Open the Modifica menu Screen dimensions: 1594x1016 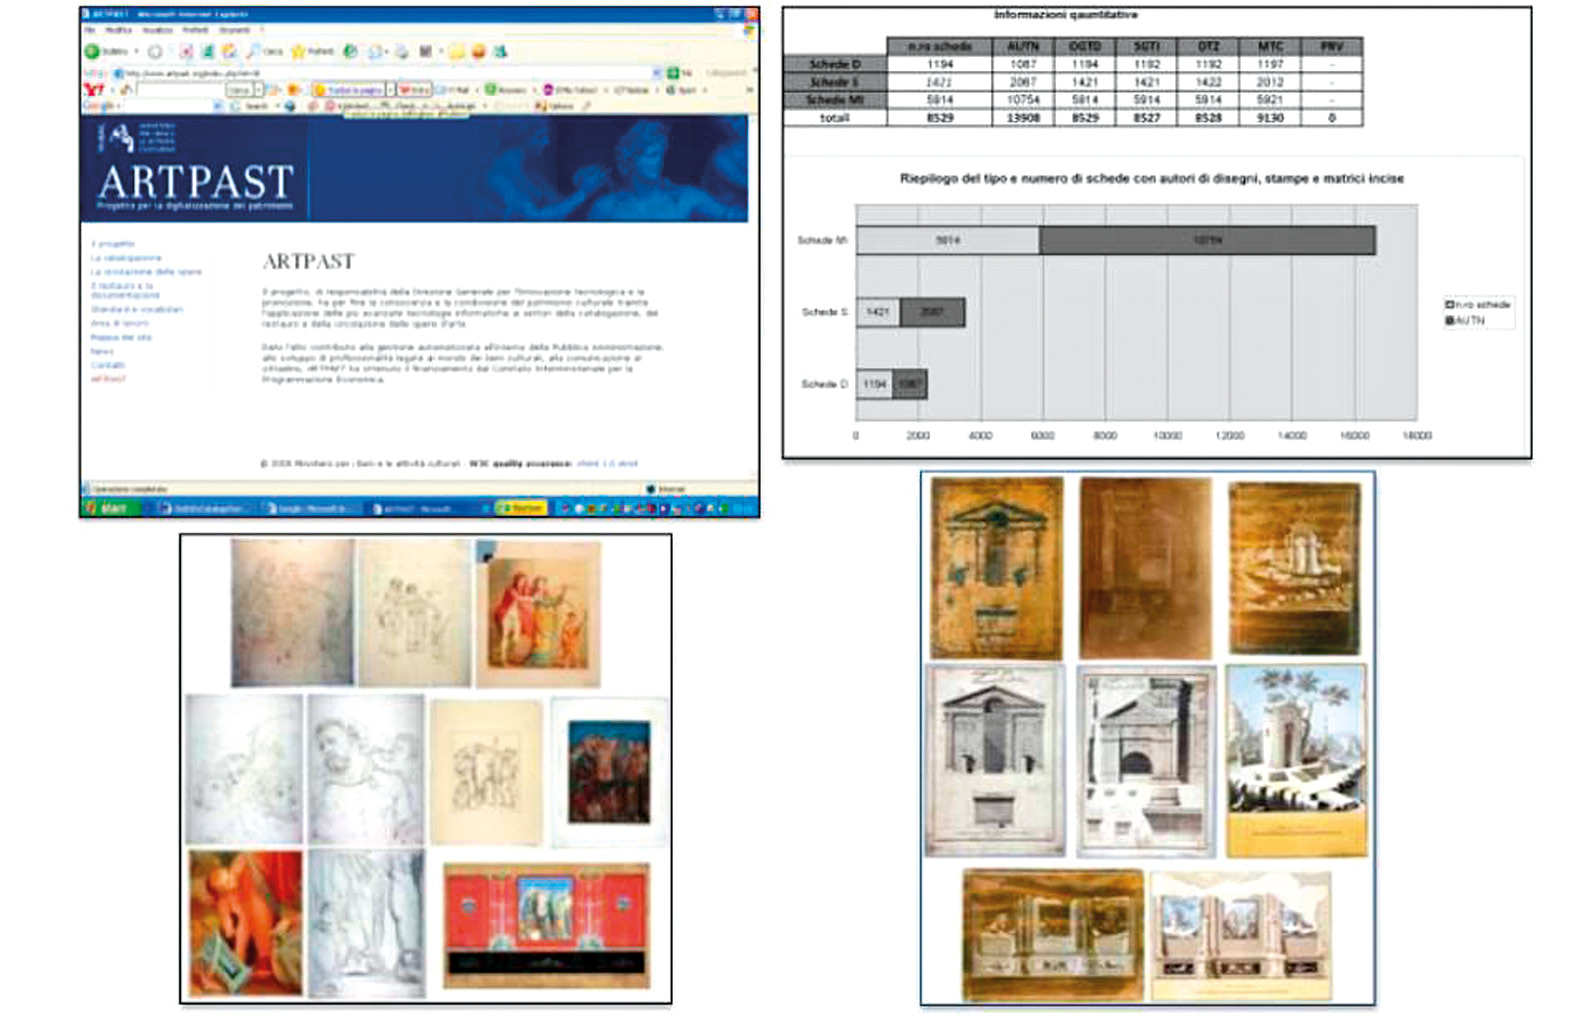tap(118, 30)
